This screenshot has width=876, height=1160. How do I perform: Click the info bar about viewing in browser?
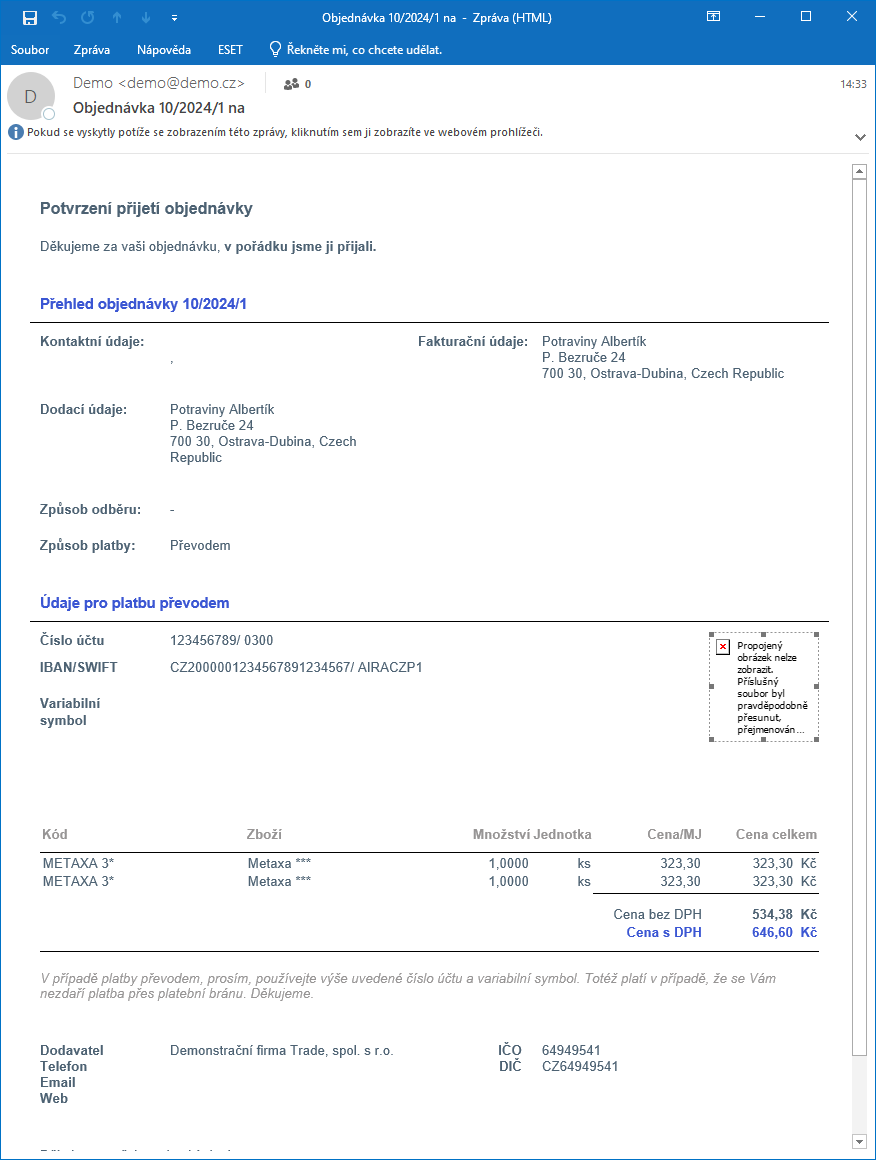click(x=285, y=132)
